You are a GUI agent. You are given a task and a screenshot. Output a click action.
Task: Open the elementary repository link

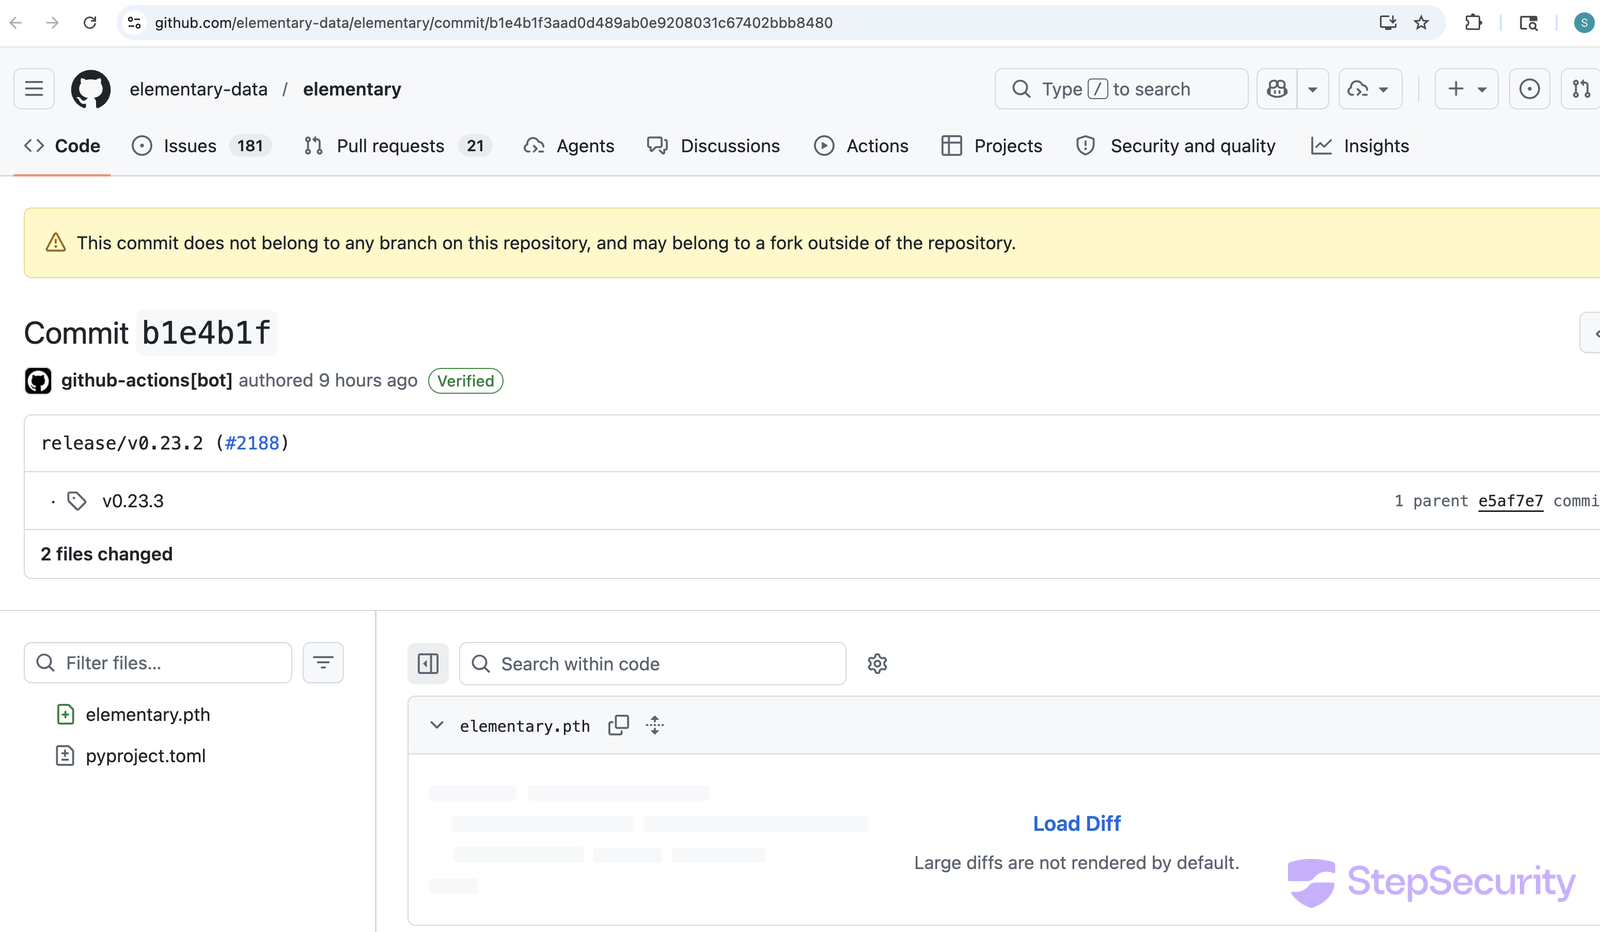tap(352, 89)
